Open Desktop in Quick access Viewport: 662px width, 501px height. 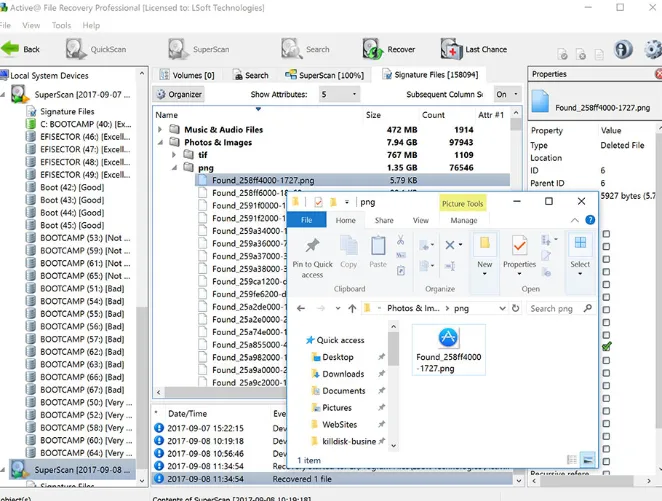tap(338, 357)
